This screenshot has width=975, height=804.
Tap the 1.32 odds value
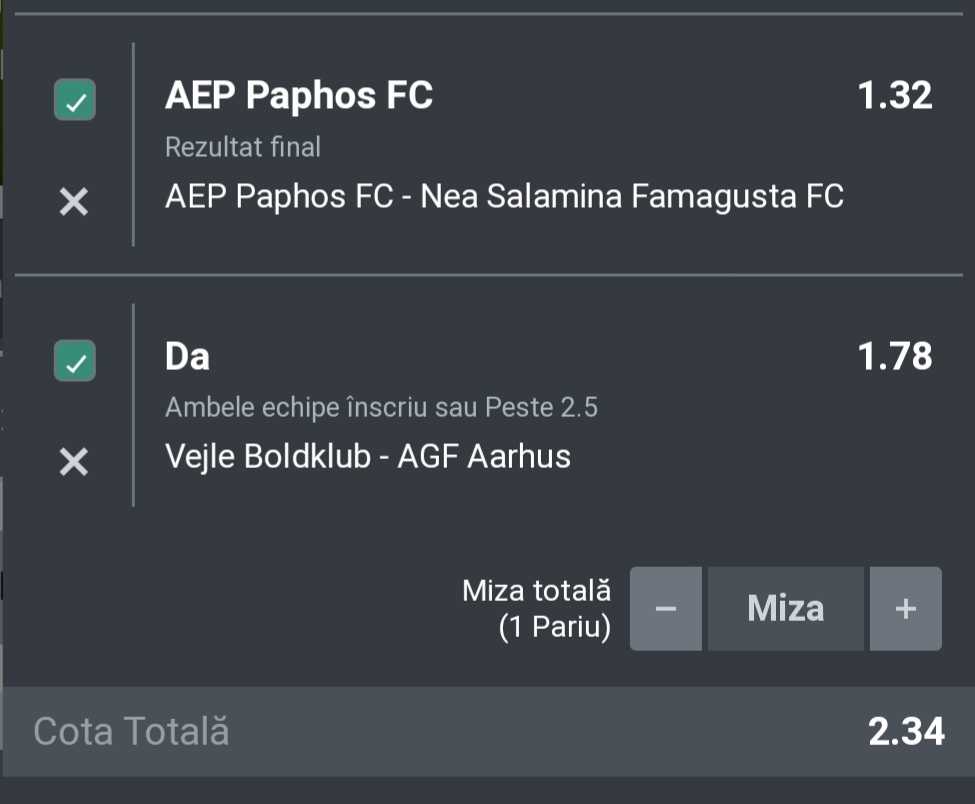click(894, 96)
